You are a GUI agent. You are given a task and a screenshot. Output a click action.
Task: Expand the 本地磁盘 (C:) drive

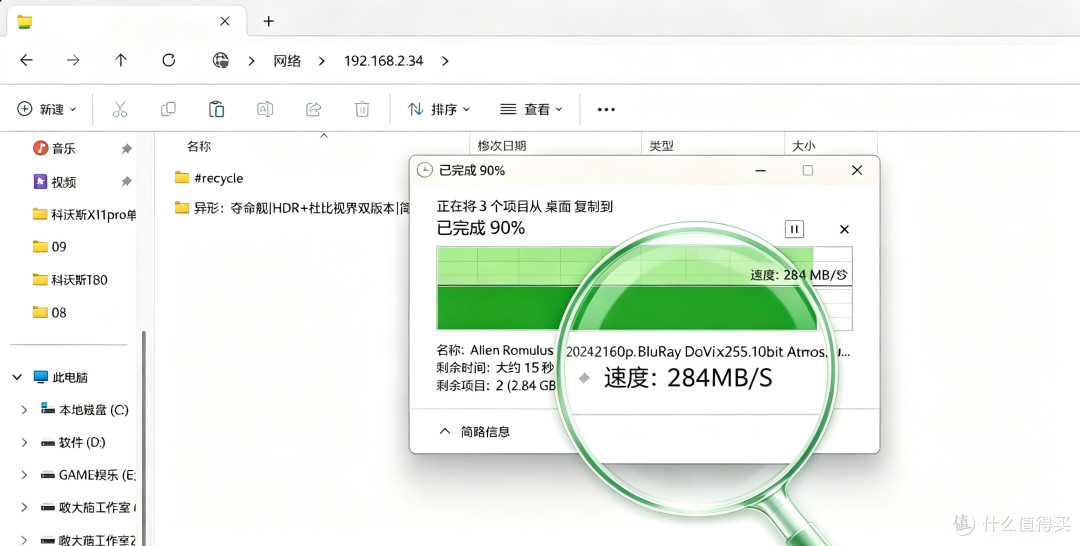click(24, 410)
